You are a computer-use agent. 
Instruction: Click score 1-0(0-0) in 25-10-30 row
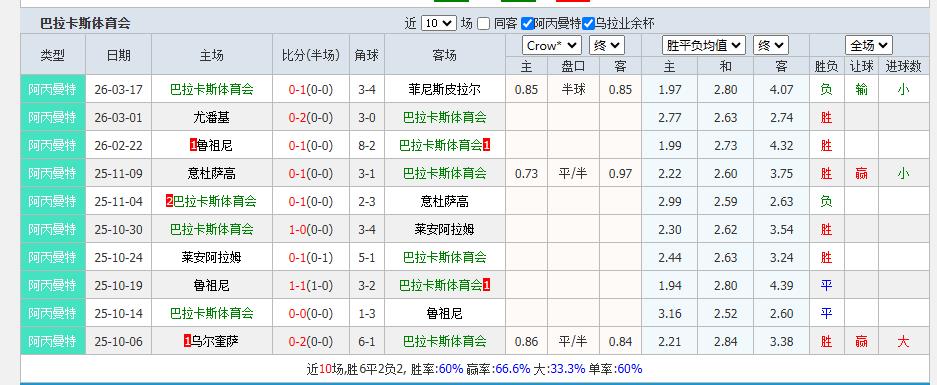(x=311, y=230)
